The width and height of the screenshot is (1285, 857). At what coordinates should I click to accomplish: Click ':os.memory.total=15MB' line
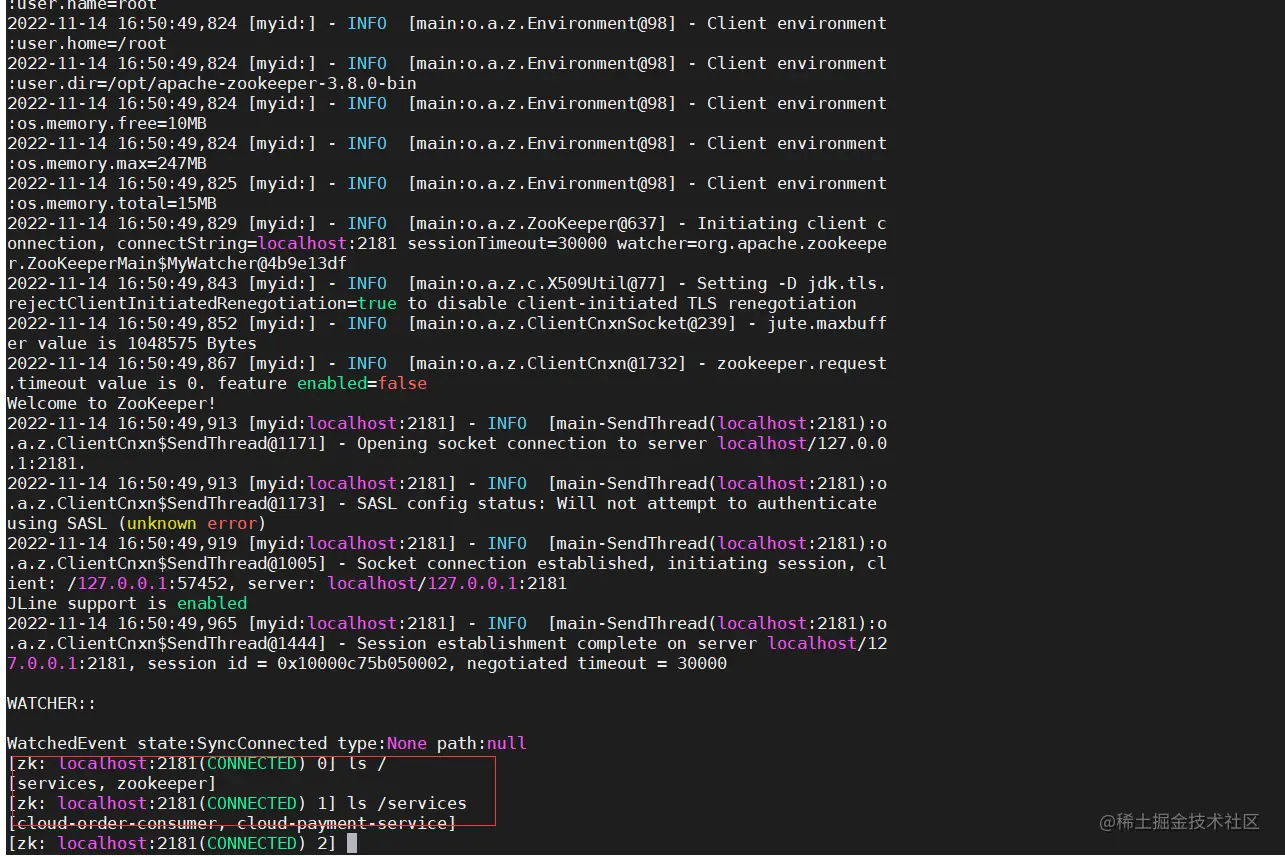pyautogui.click(x=112, y=203)
